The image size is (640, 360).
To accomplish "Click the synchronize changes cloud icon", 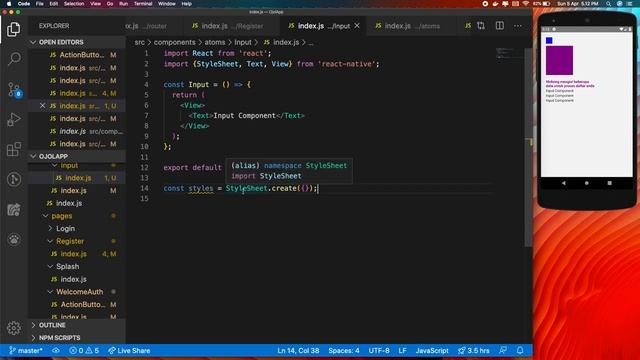I will (x=56, y=351).
